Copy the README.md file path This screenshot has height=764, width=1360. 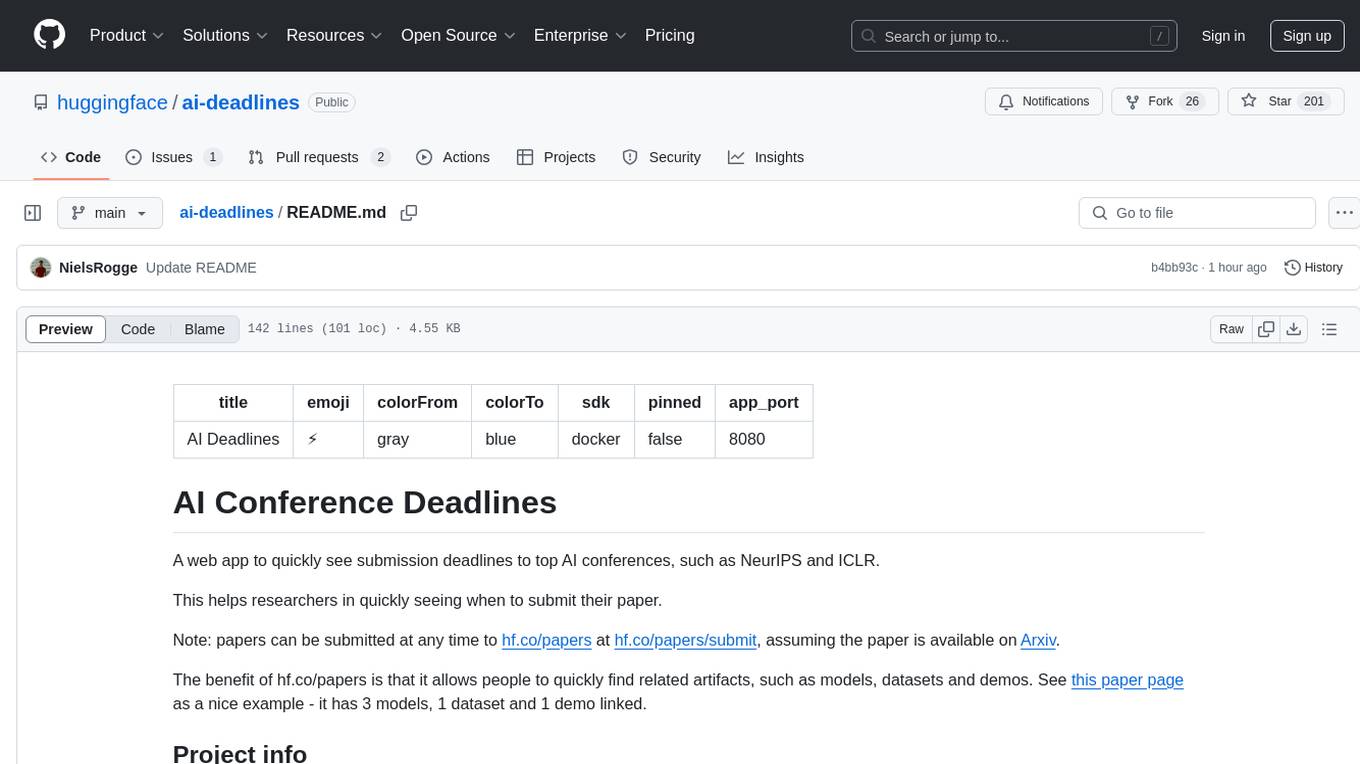pos(408,213)
